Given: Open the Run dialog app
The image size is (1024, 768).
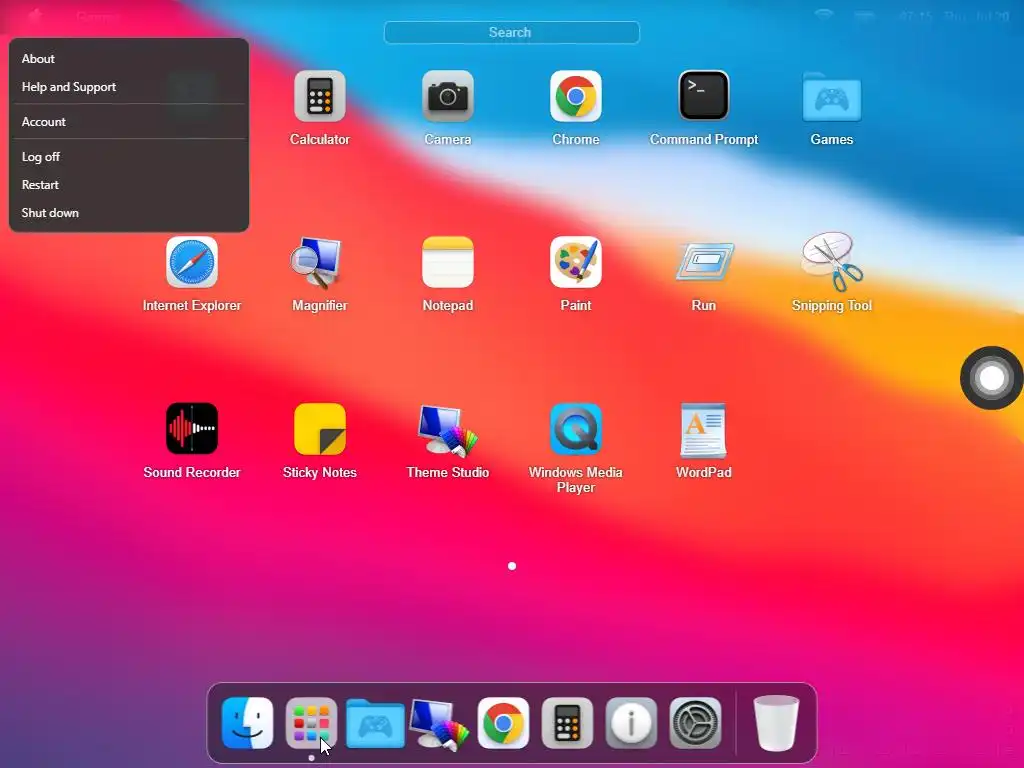Looking at the screenshot, I should click(703, 262).
